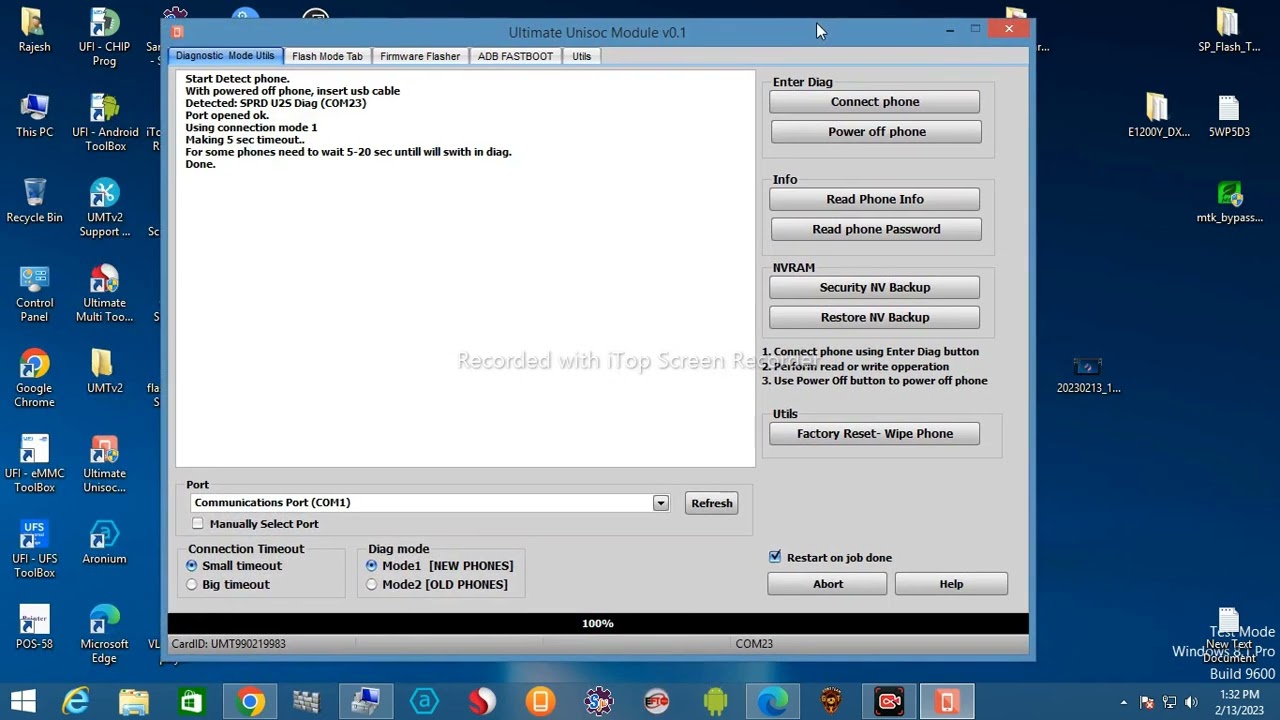Click iTop Screen Recorder taskbar icon
Image resolution: width=1280 pixels, height=720 pixels.
(x=889, y=701)
